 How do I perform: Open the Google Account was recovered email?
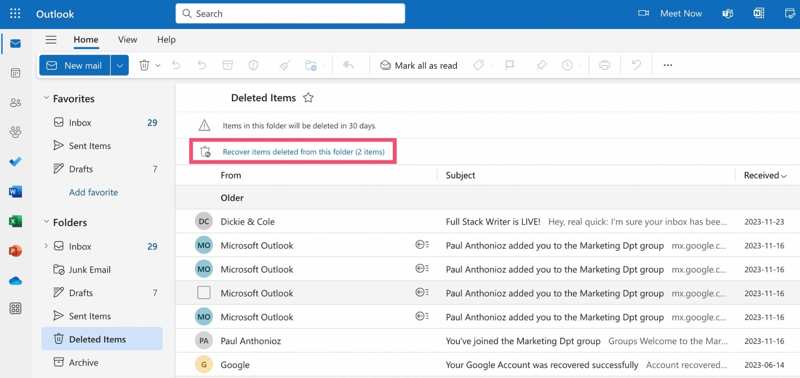click(487, 365)
